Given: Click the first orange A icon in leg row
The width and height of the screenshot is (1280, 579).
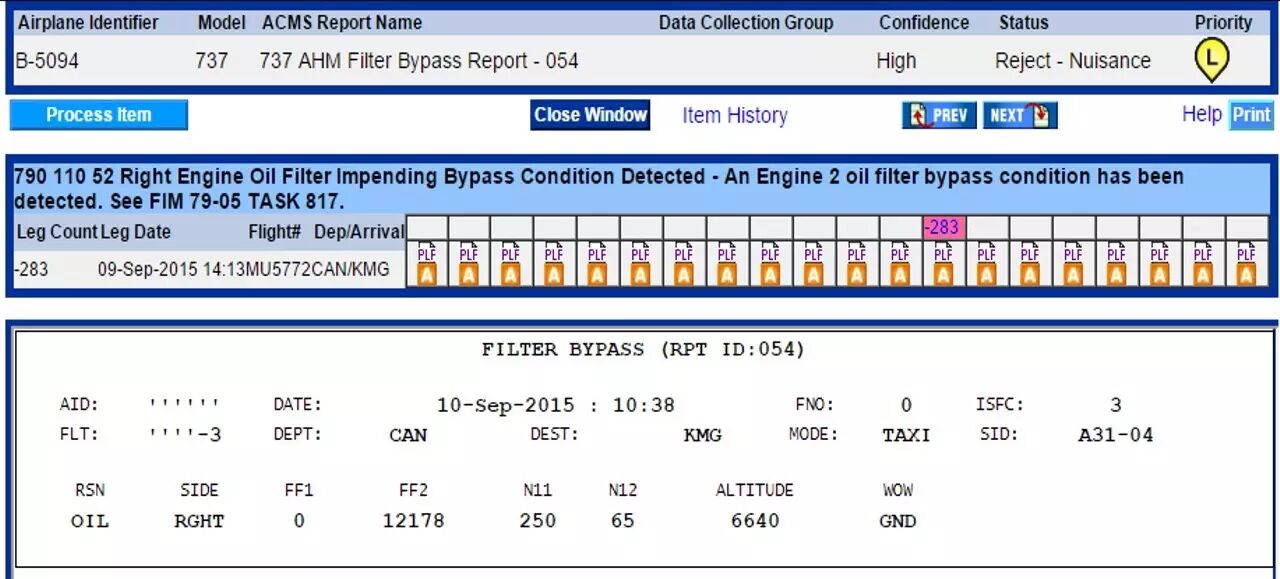Looking at the screenshot, I should point(426,275).
